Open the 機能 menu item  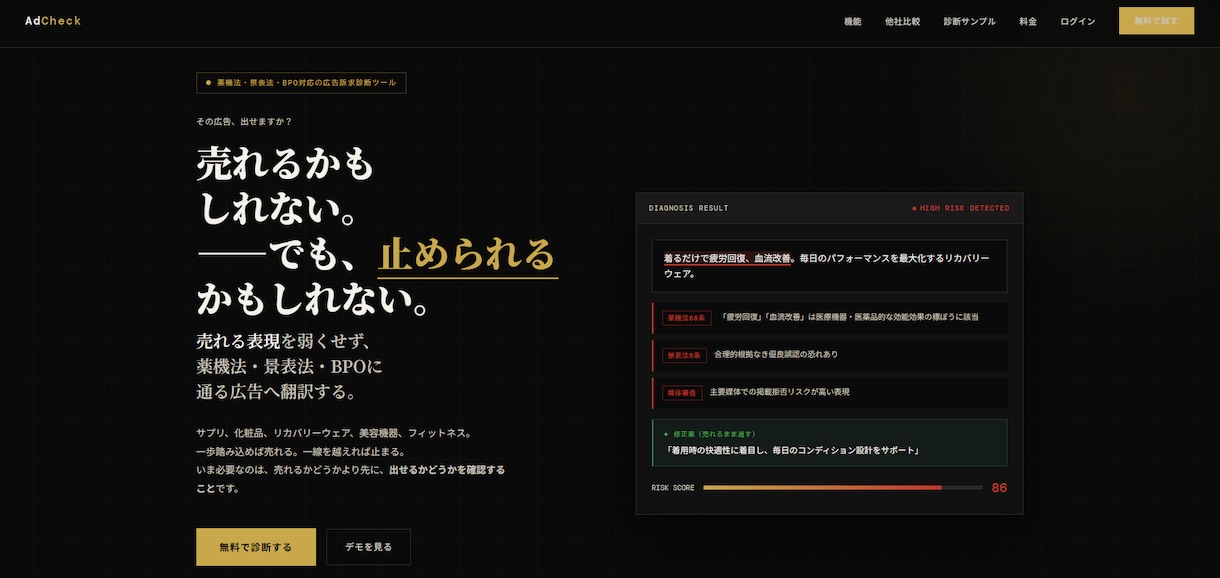pyautogui.click(x=852, y=21)
